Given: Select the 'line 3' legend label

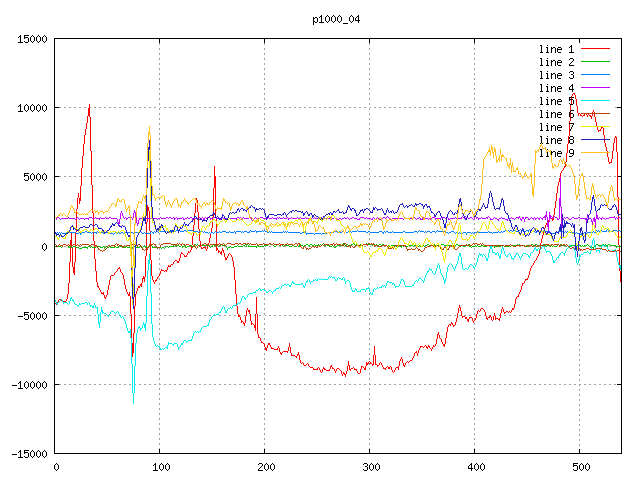Looking at the screenshot, I should click(x=556, y=75).
